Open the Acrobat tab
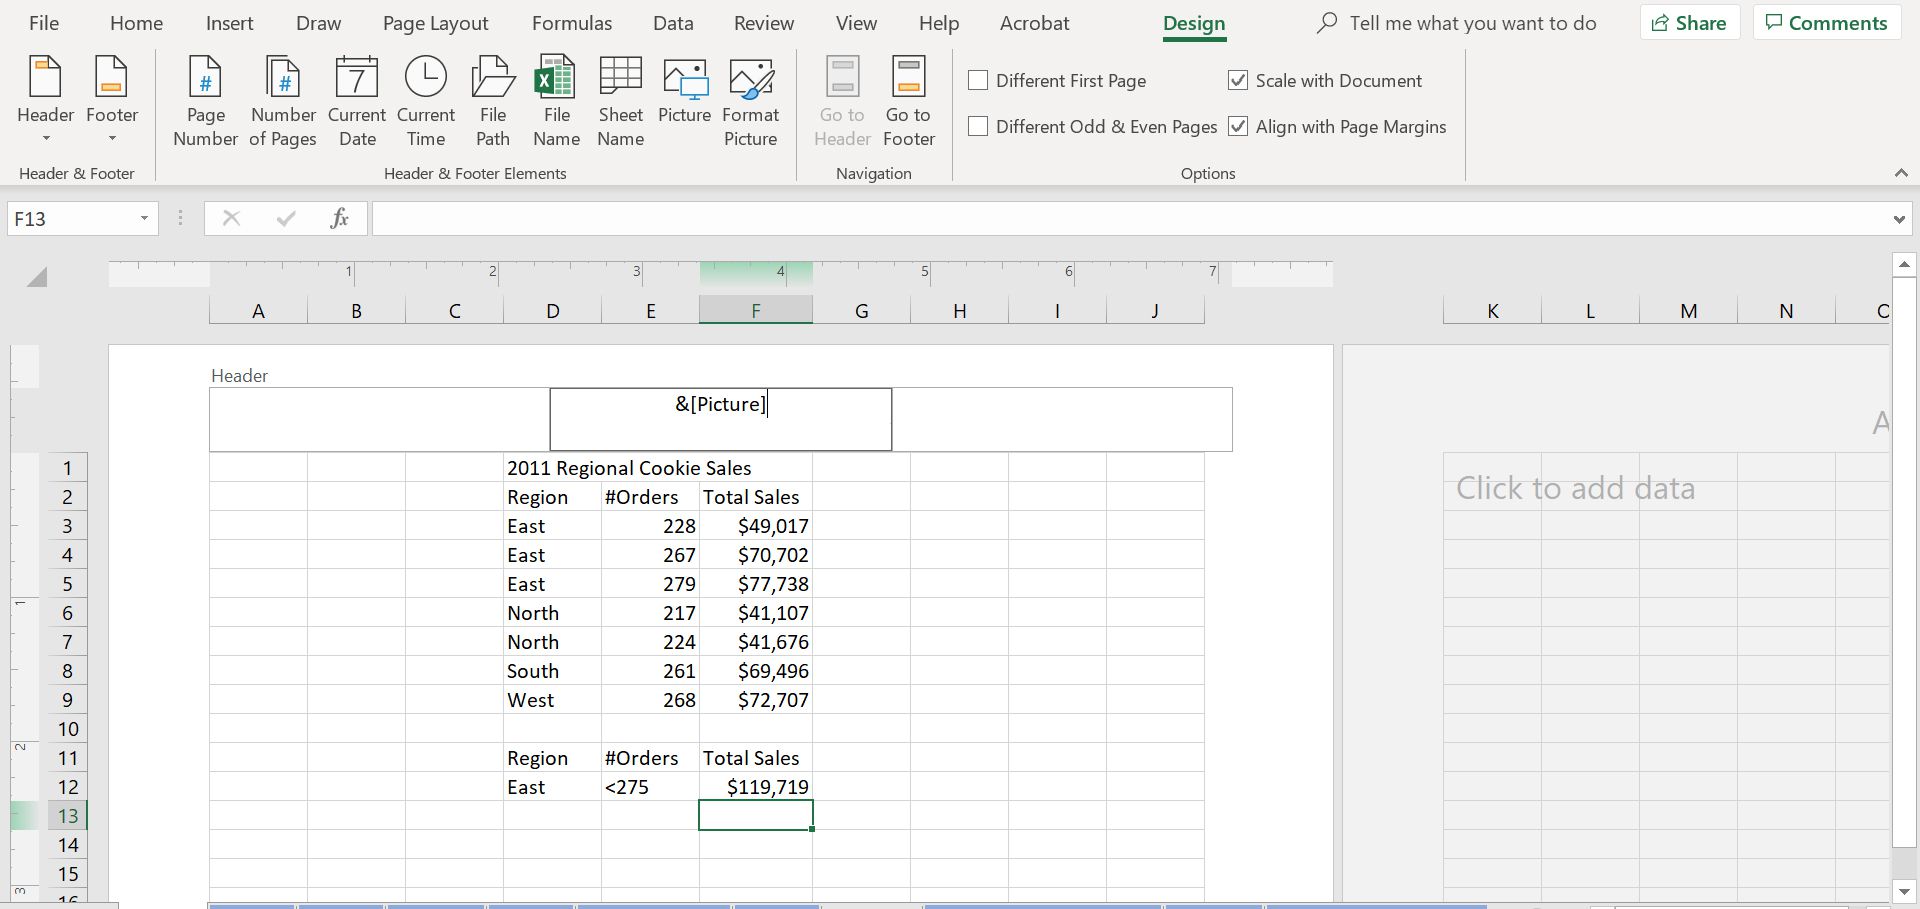 pos(1034,23)
